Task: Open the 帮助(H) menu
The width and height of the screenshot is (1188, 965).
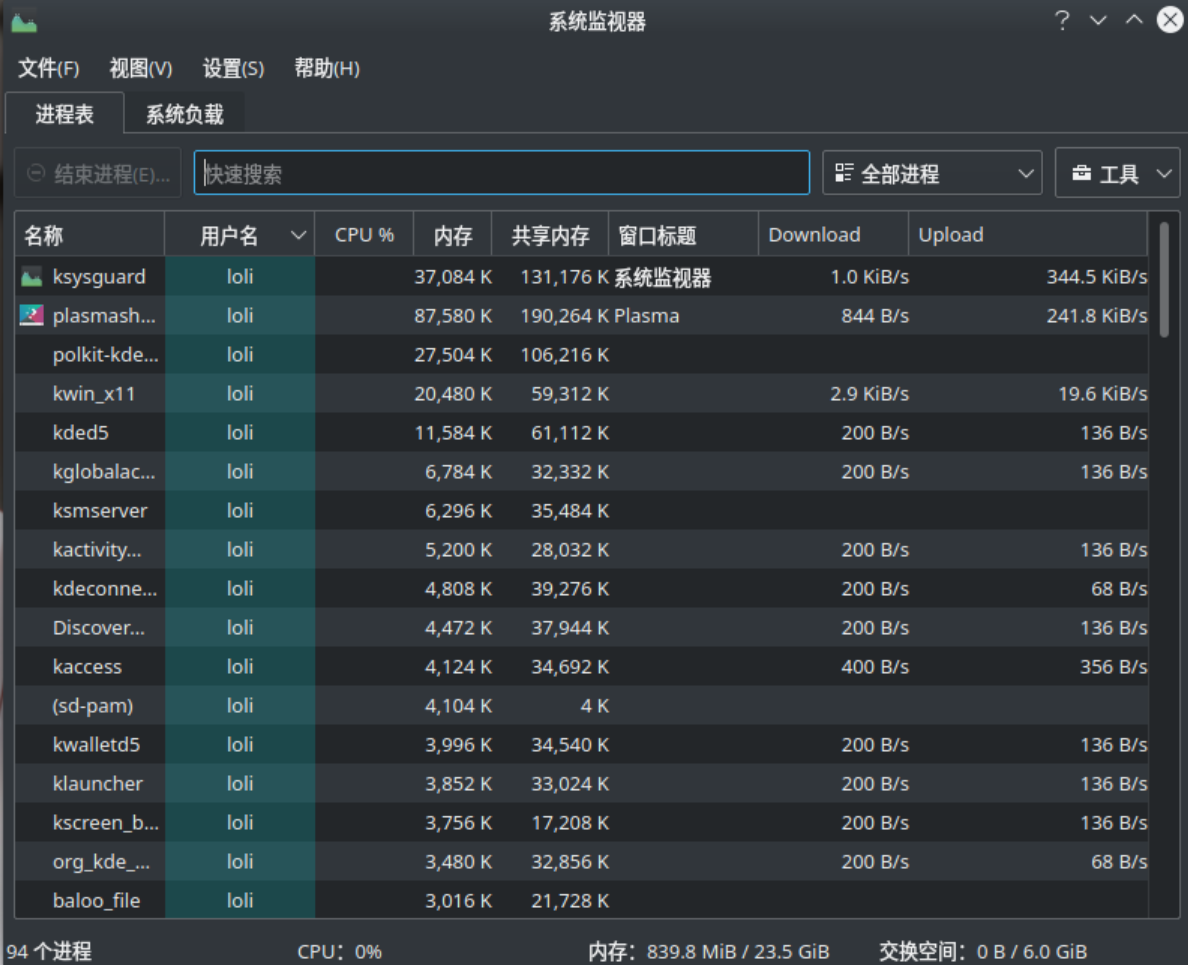Action: (x=326, y=69)
